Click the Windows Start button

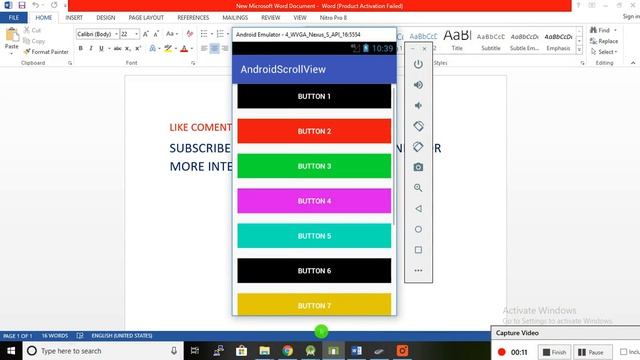pyautogui.click(x=11, y=351)
